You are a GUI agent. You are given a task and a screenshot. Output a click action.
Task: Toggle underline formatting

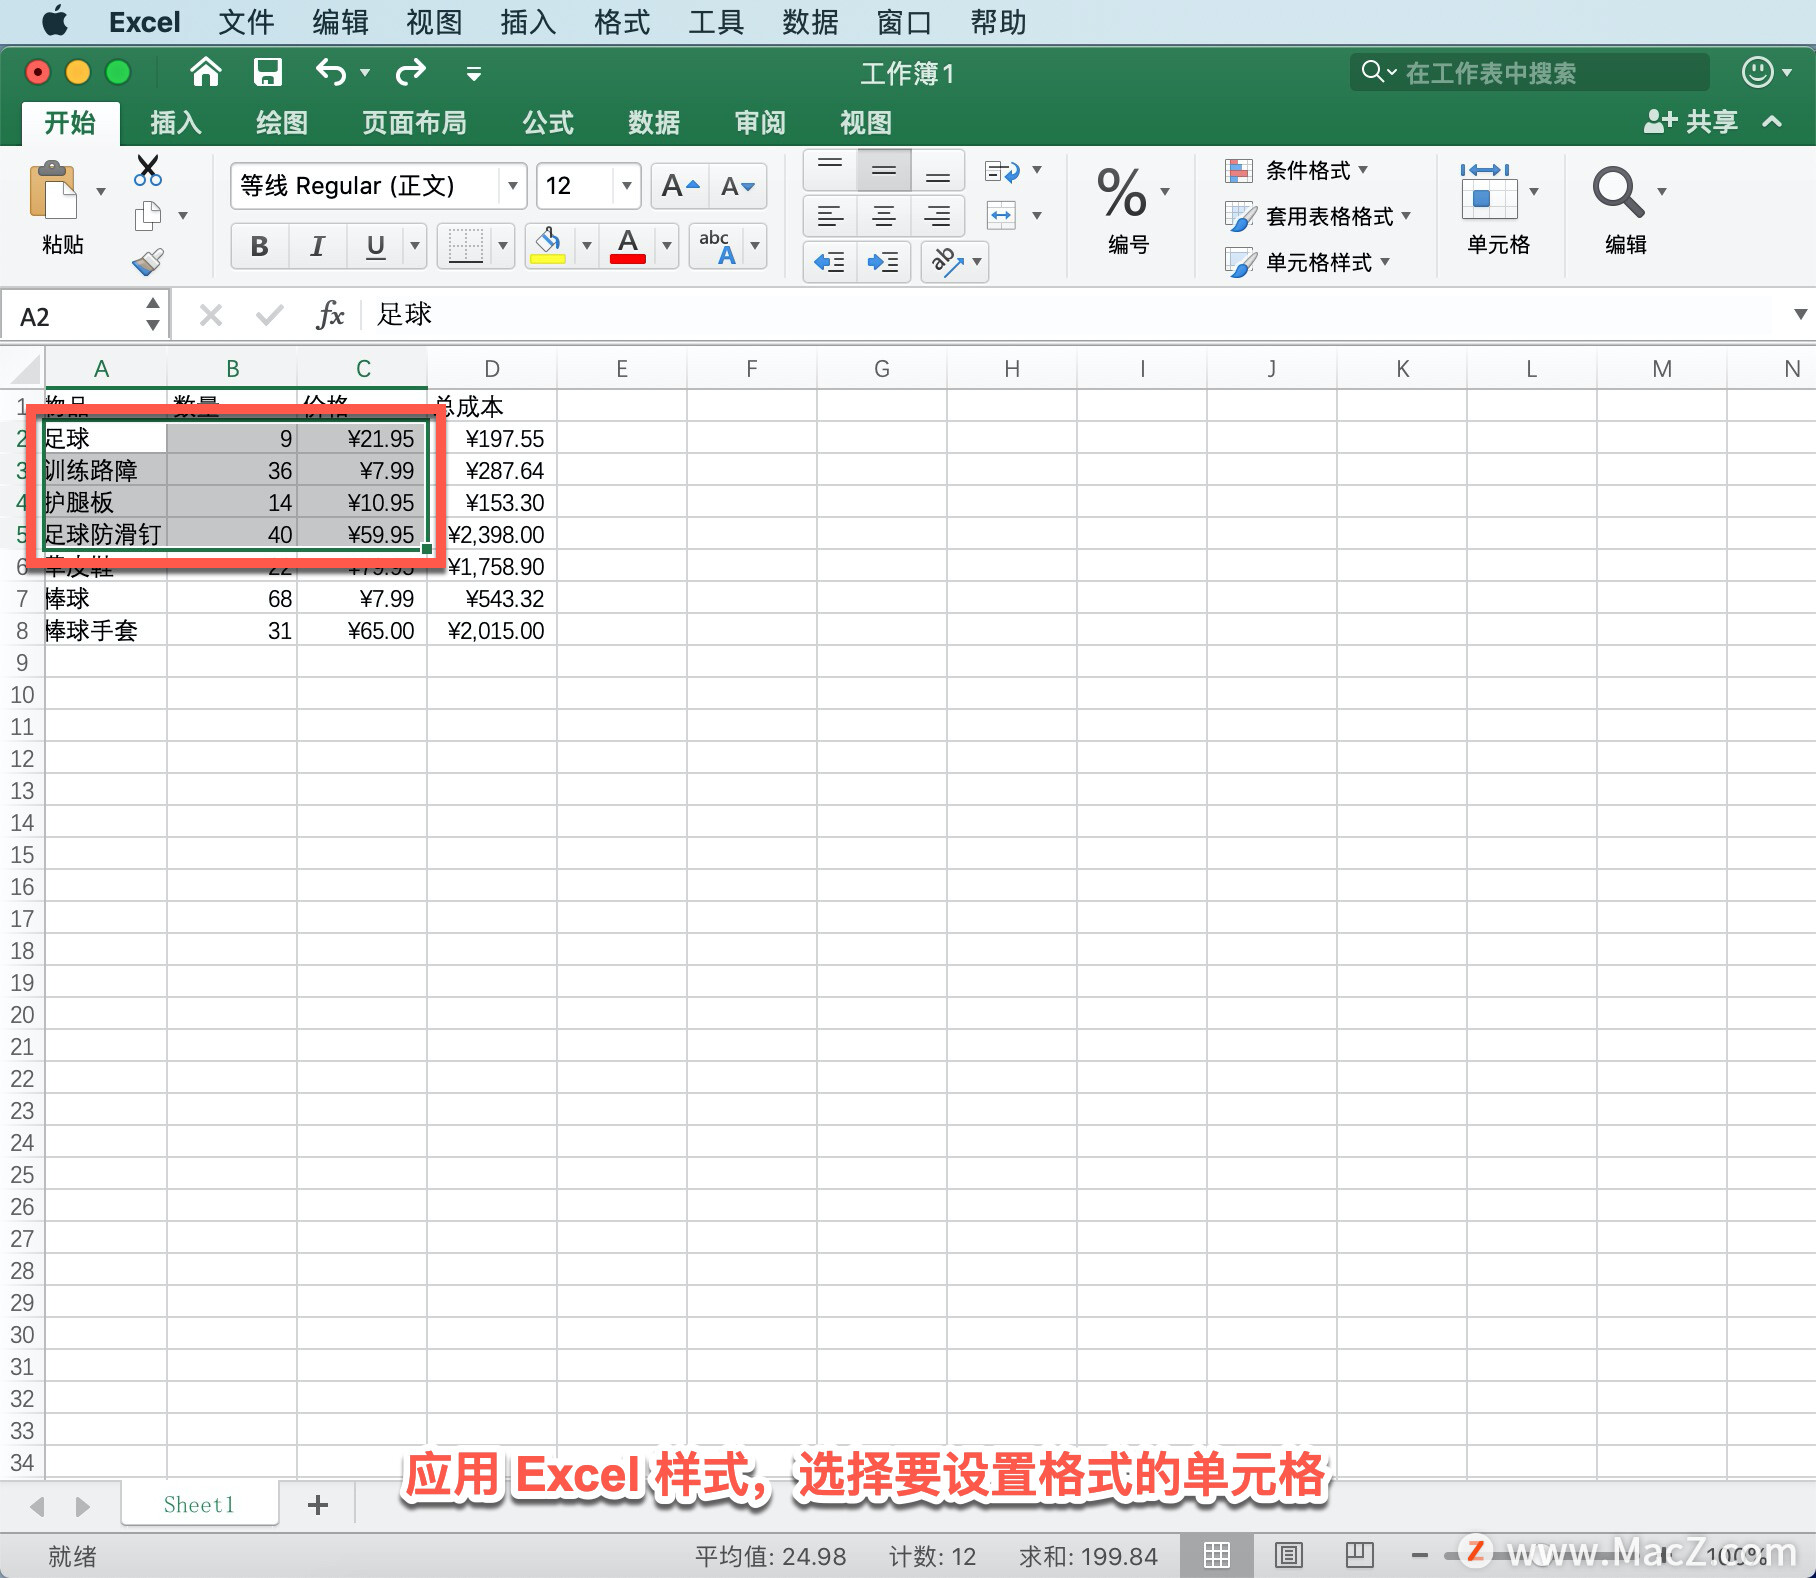coord(376,246)
